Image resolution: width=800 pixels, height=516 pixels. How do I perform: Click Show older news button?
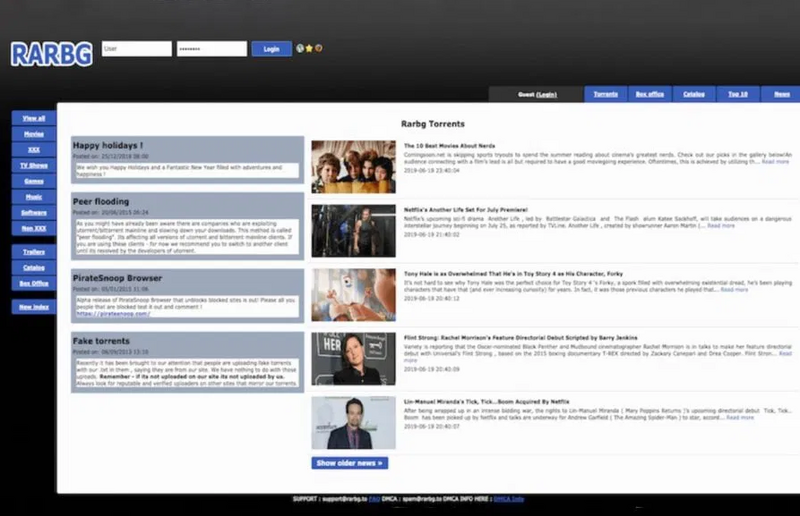pyautogui.click(x=349, y=463)
